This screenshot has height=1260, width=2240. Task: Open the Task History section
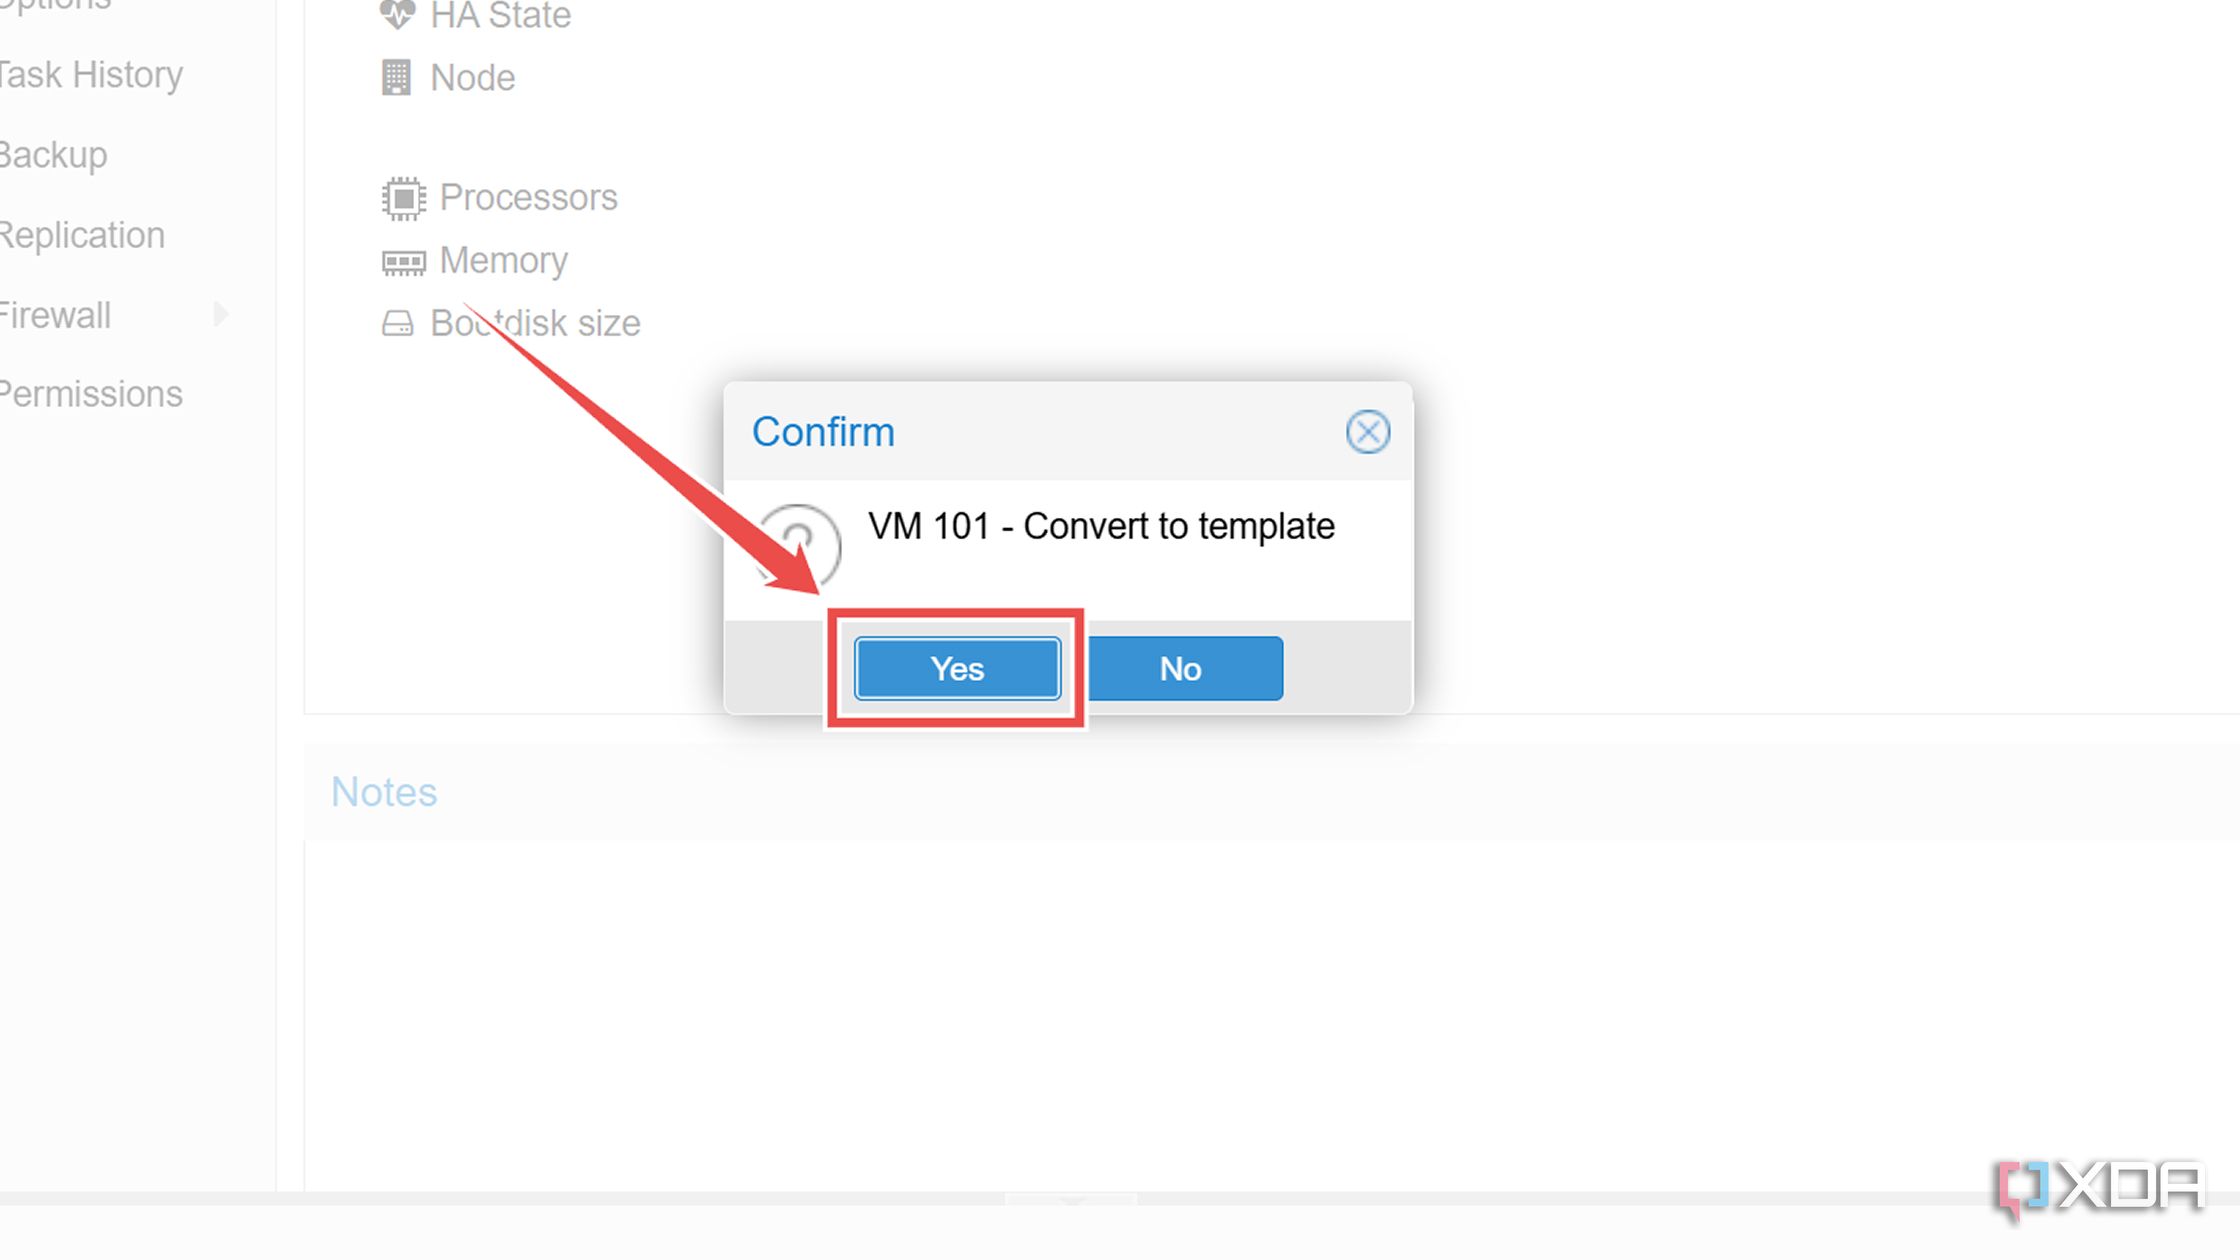pyautogui.click(x=91, y=75)
